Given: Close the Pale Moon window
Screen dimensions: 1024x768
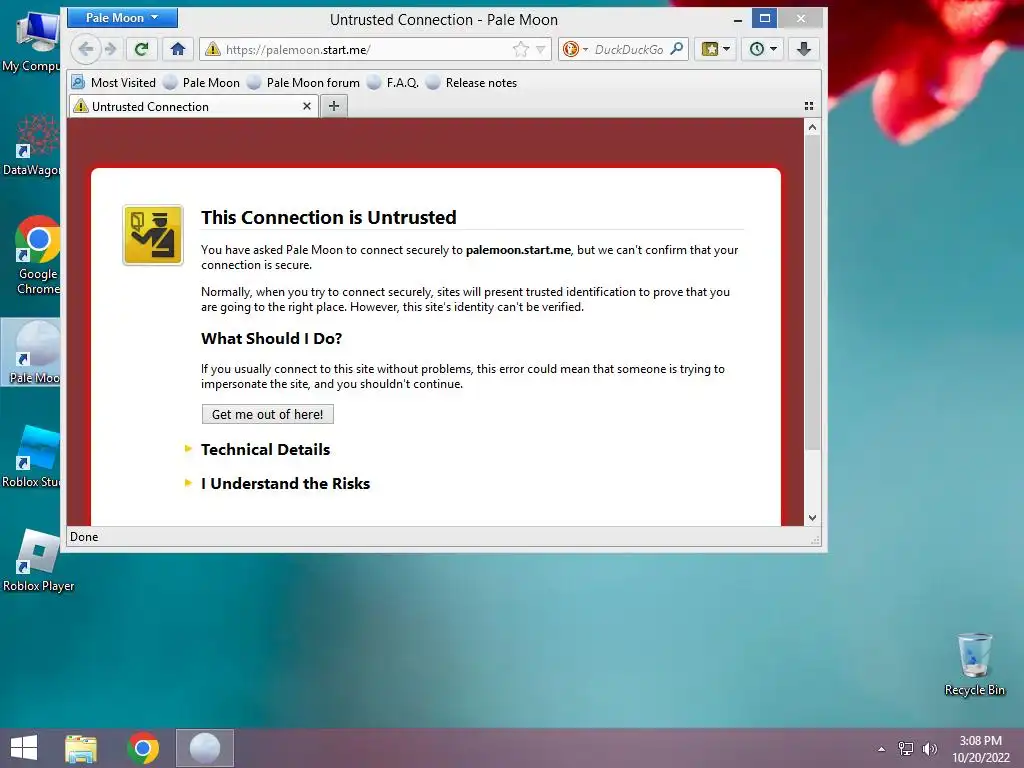Looking at the screenshot, I should (x=801, y=18).
